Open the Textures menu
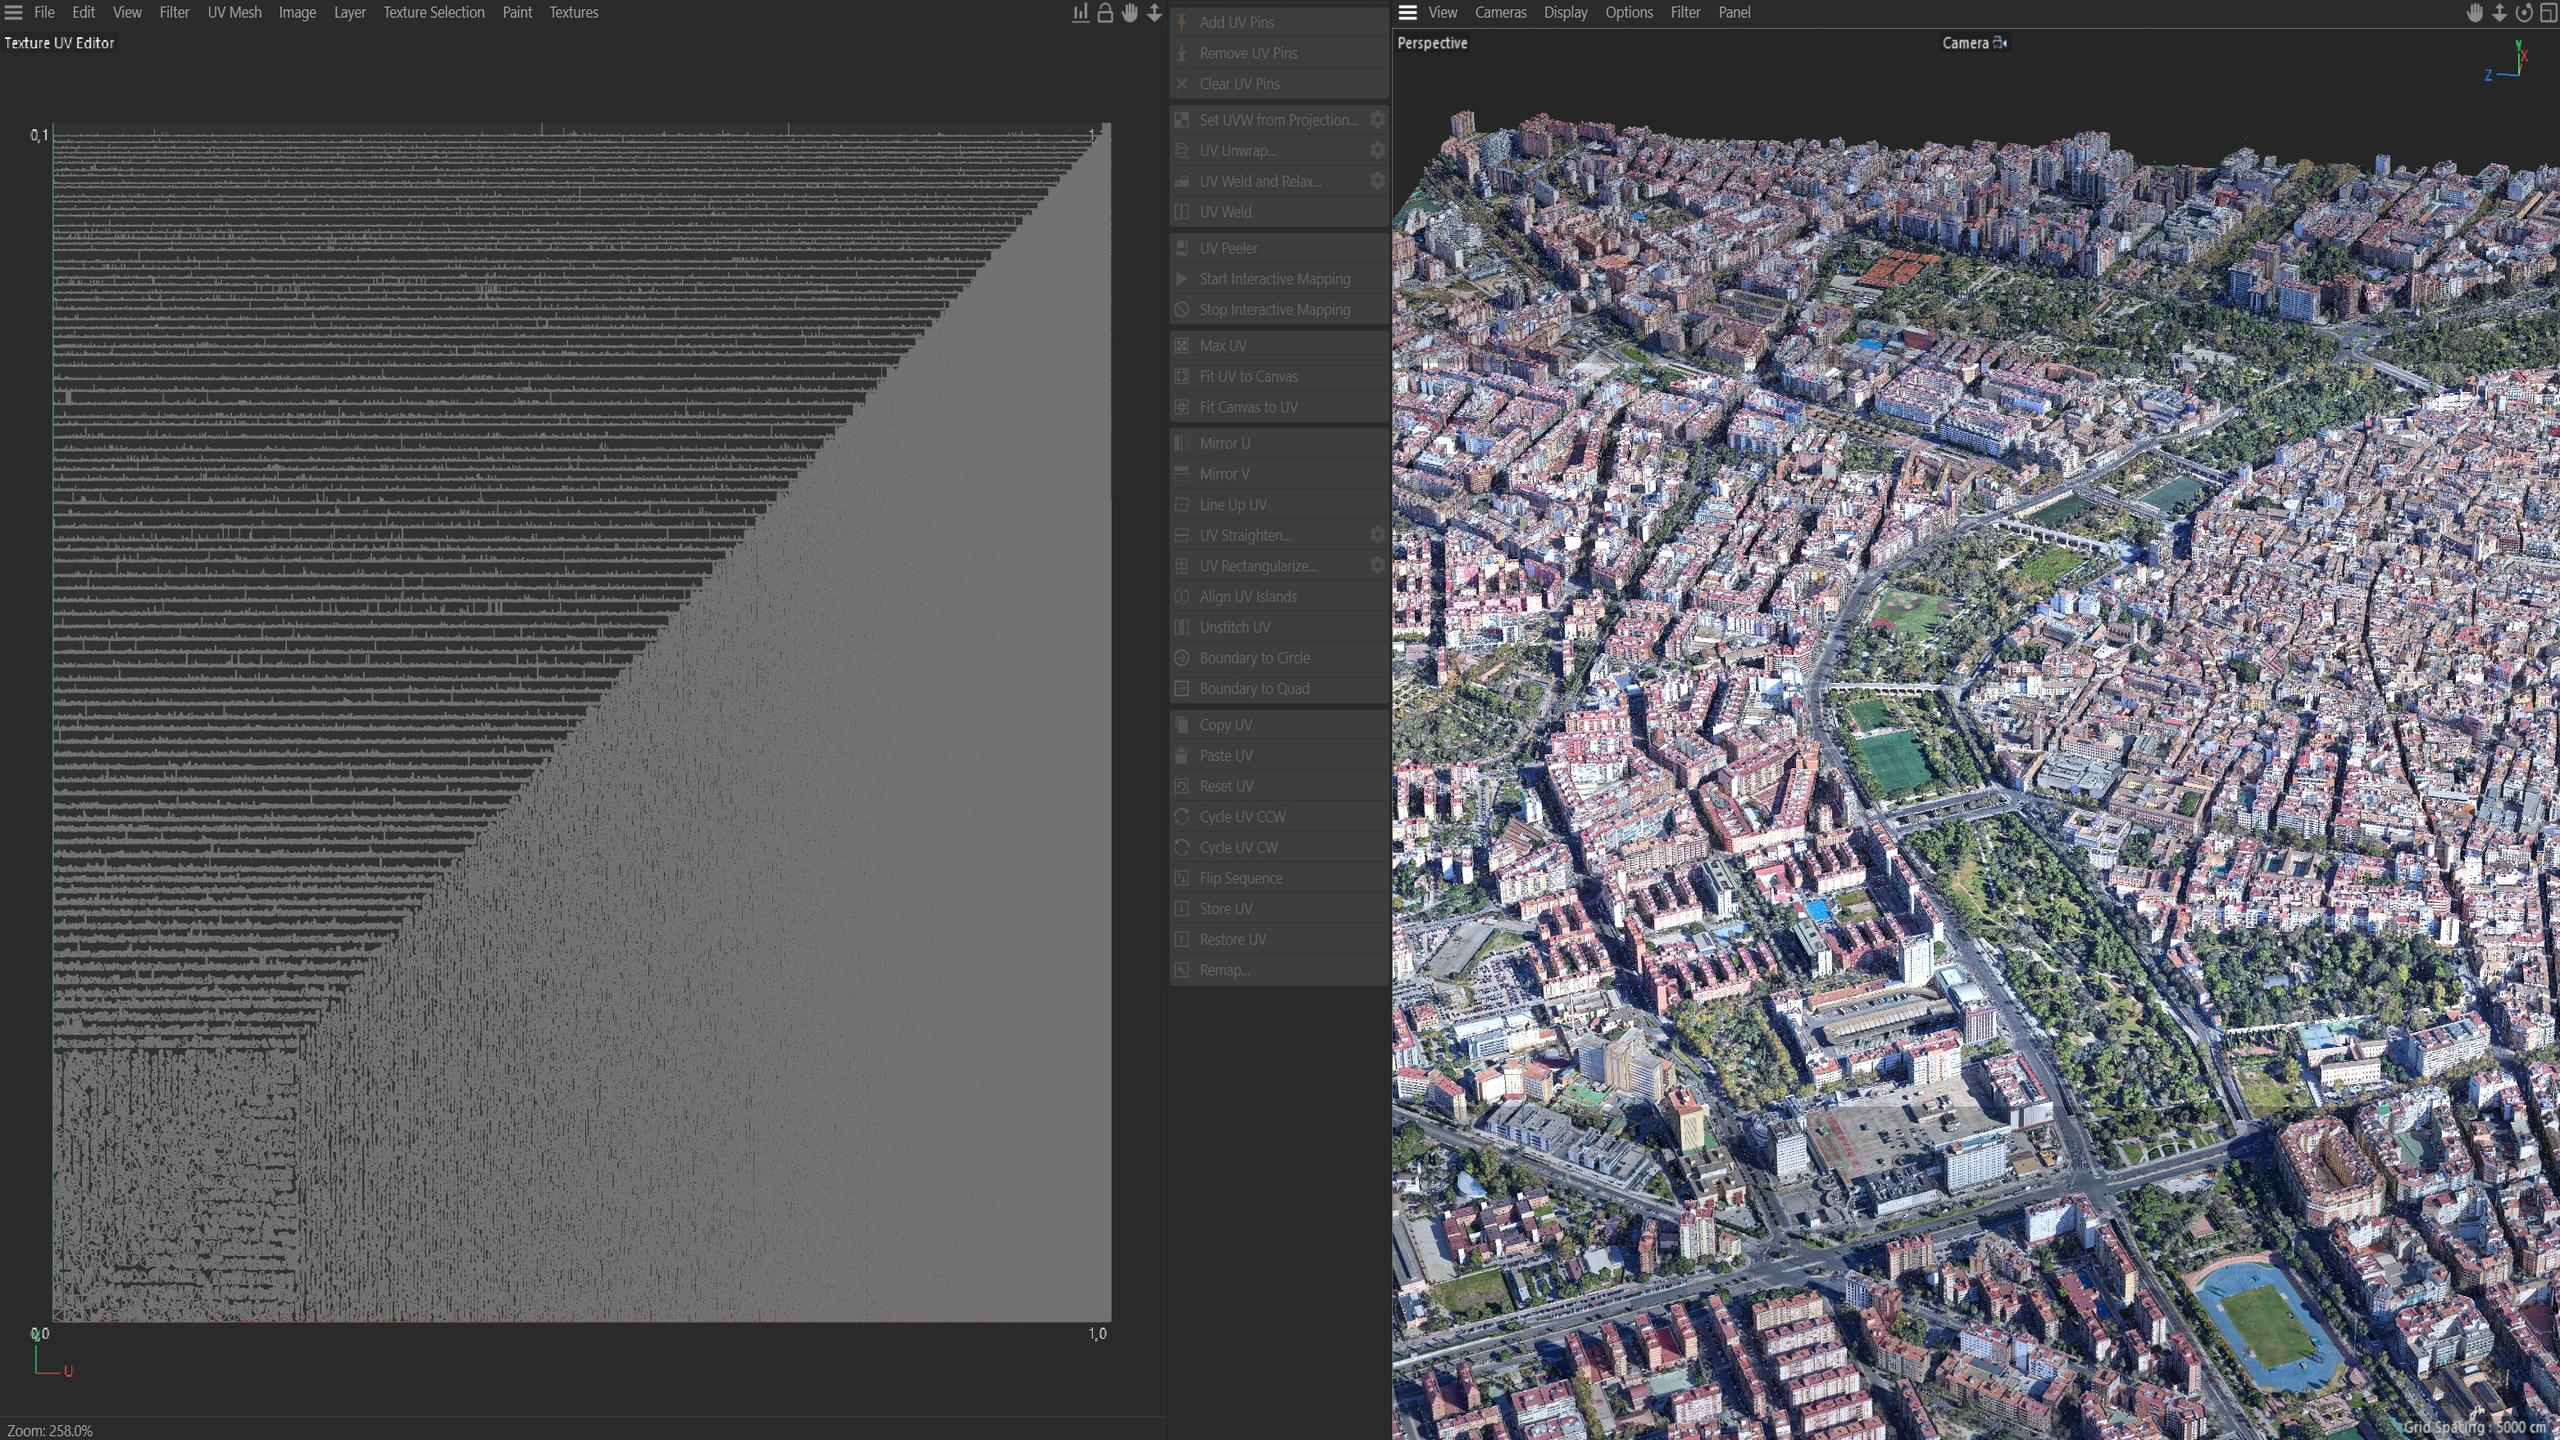2560x1440 pixels. click(573, 12)
